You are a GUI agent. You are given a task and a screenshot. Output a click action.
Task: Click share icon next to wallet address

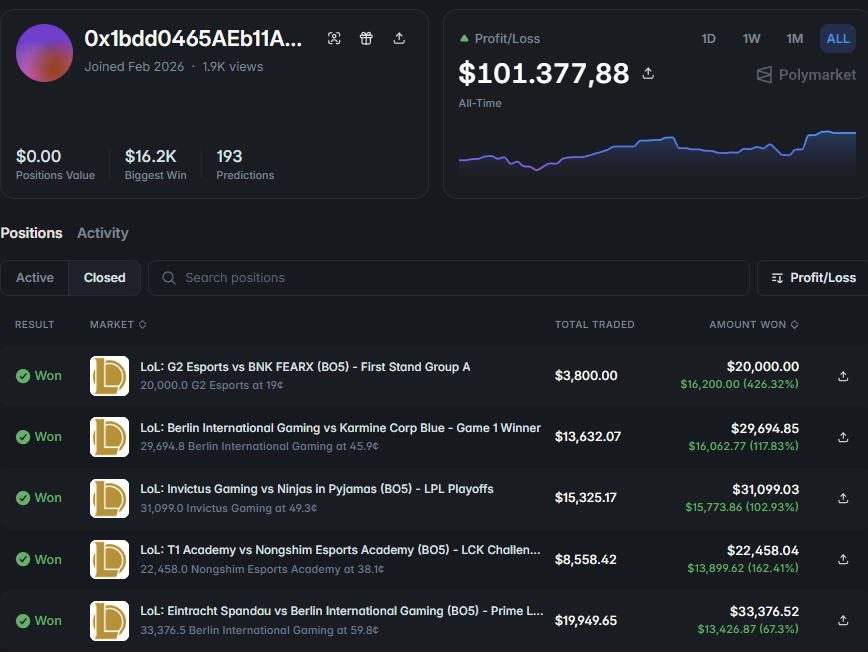pos(399,38)
